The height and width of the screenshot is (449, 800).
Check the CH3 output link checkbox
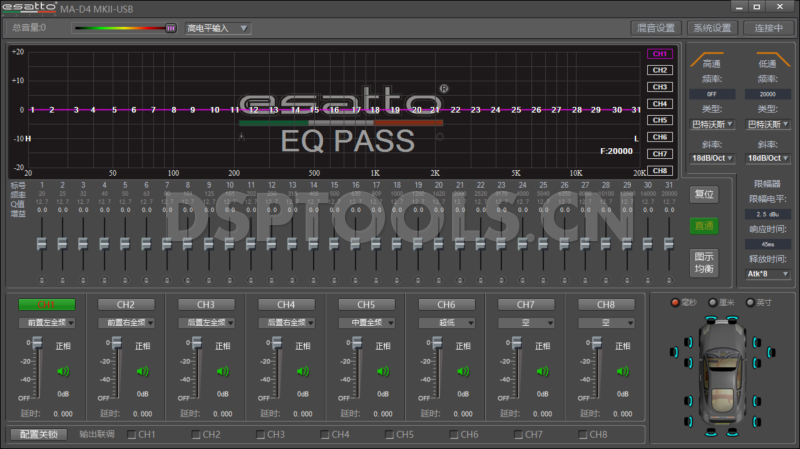tap(260, 435)
